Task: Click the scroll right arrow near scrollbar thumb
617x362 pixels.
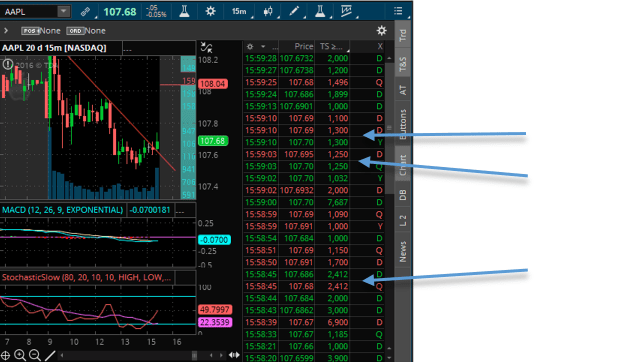Action: [222, 355]
